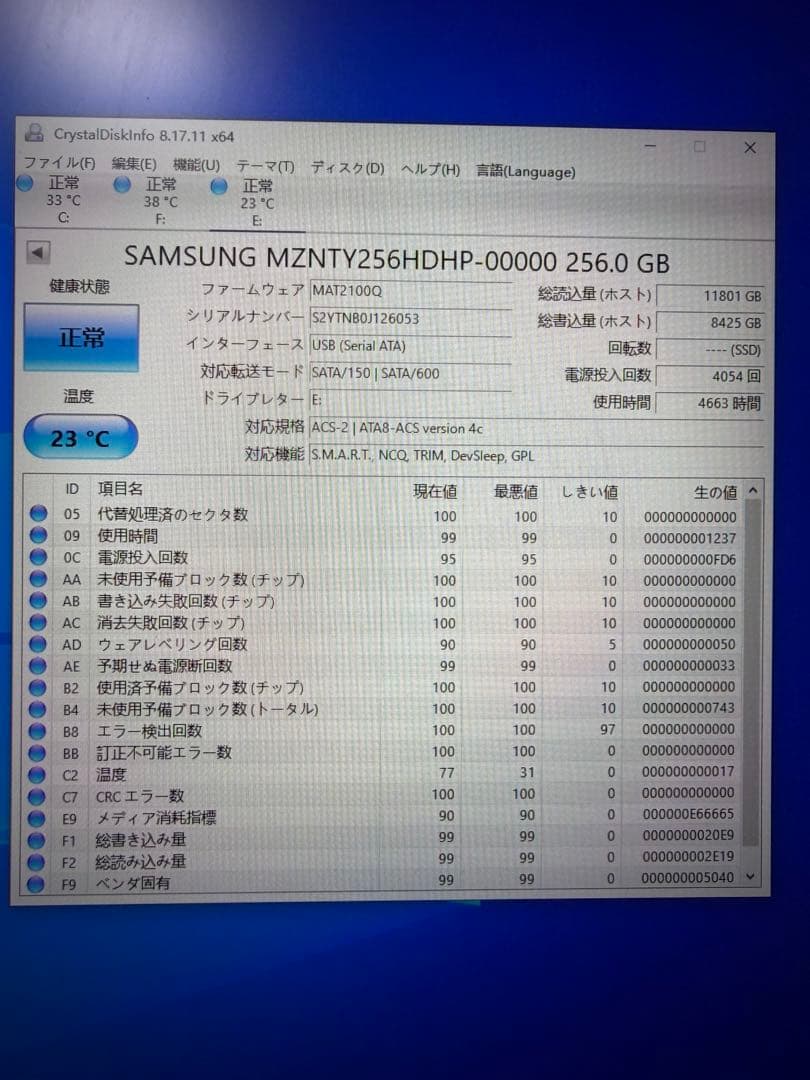Open the ヘルプ(H) menu
Image resolution: width=810 pixels, height=1080 pixels.
[x=430, y=169]
